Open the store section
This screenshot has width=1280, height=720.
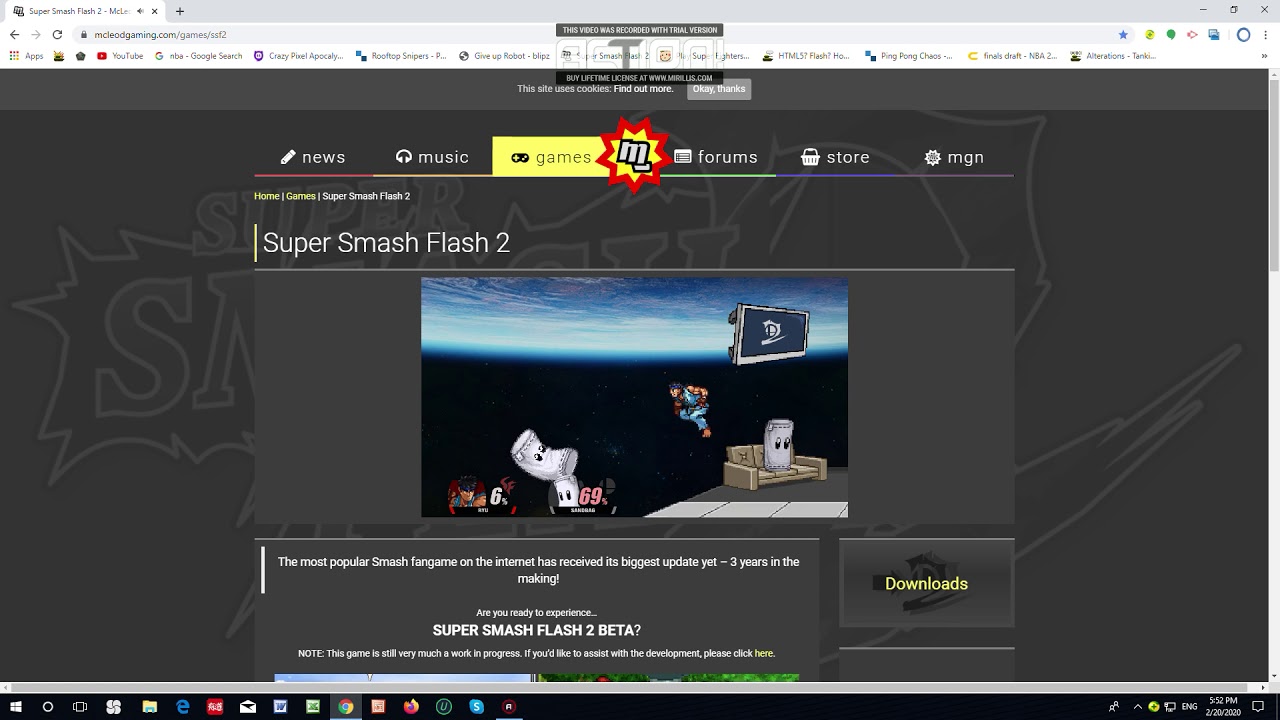(x=835, y=157)
